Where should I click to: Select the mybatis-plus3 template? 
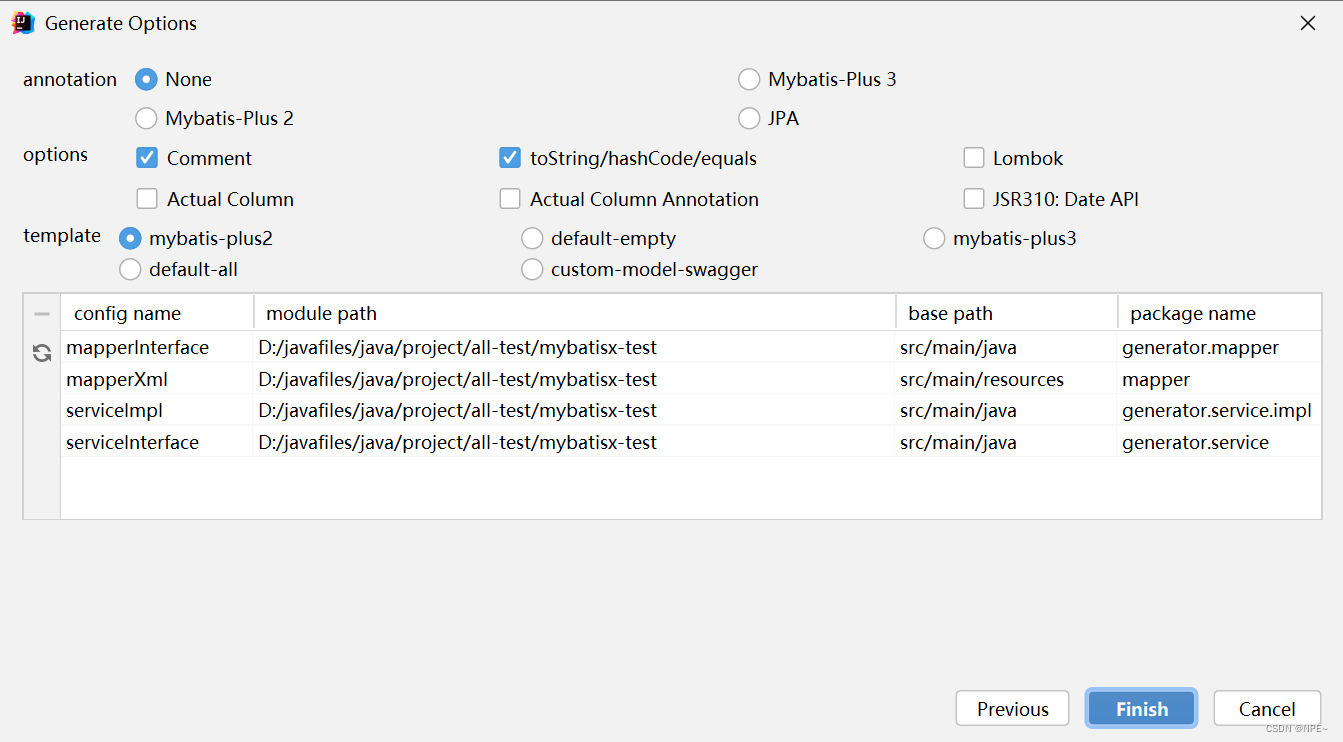pos(934,238)
